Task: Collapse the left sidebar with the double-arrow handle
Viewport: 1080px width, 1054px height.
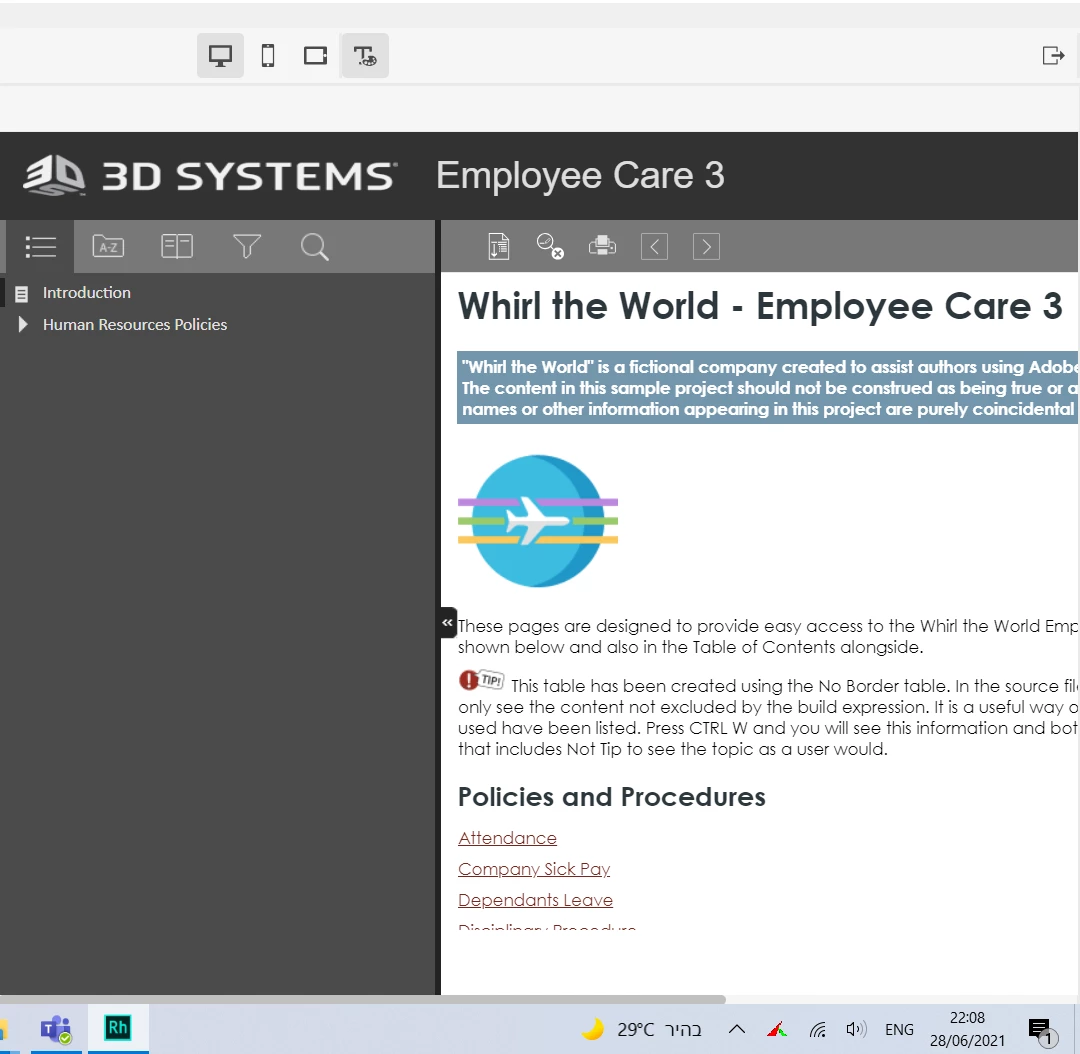Action: point(448,623)
